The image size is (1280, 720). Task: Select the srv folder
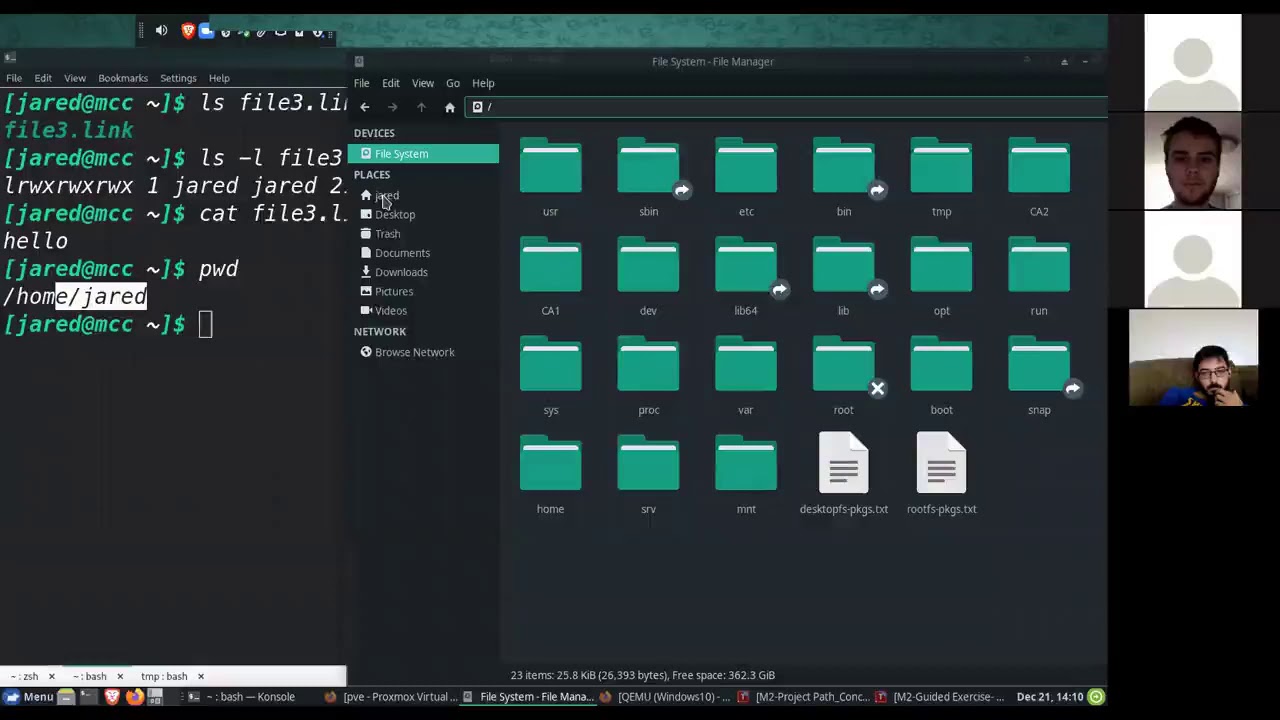coord(648,474)
